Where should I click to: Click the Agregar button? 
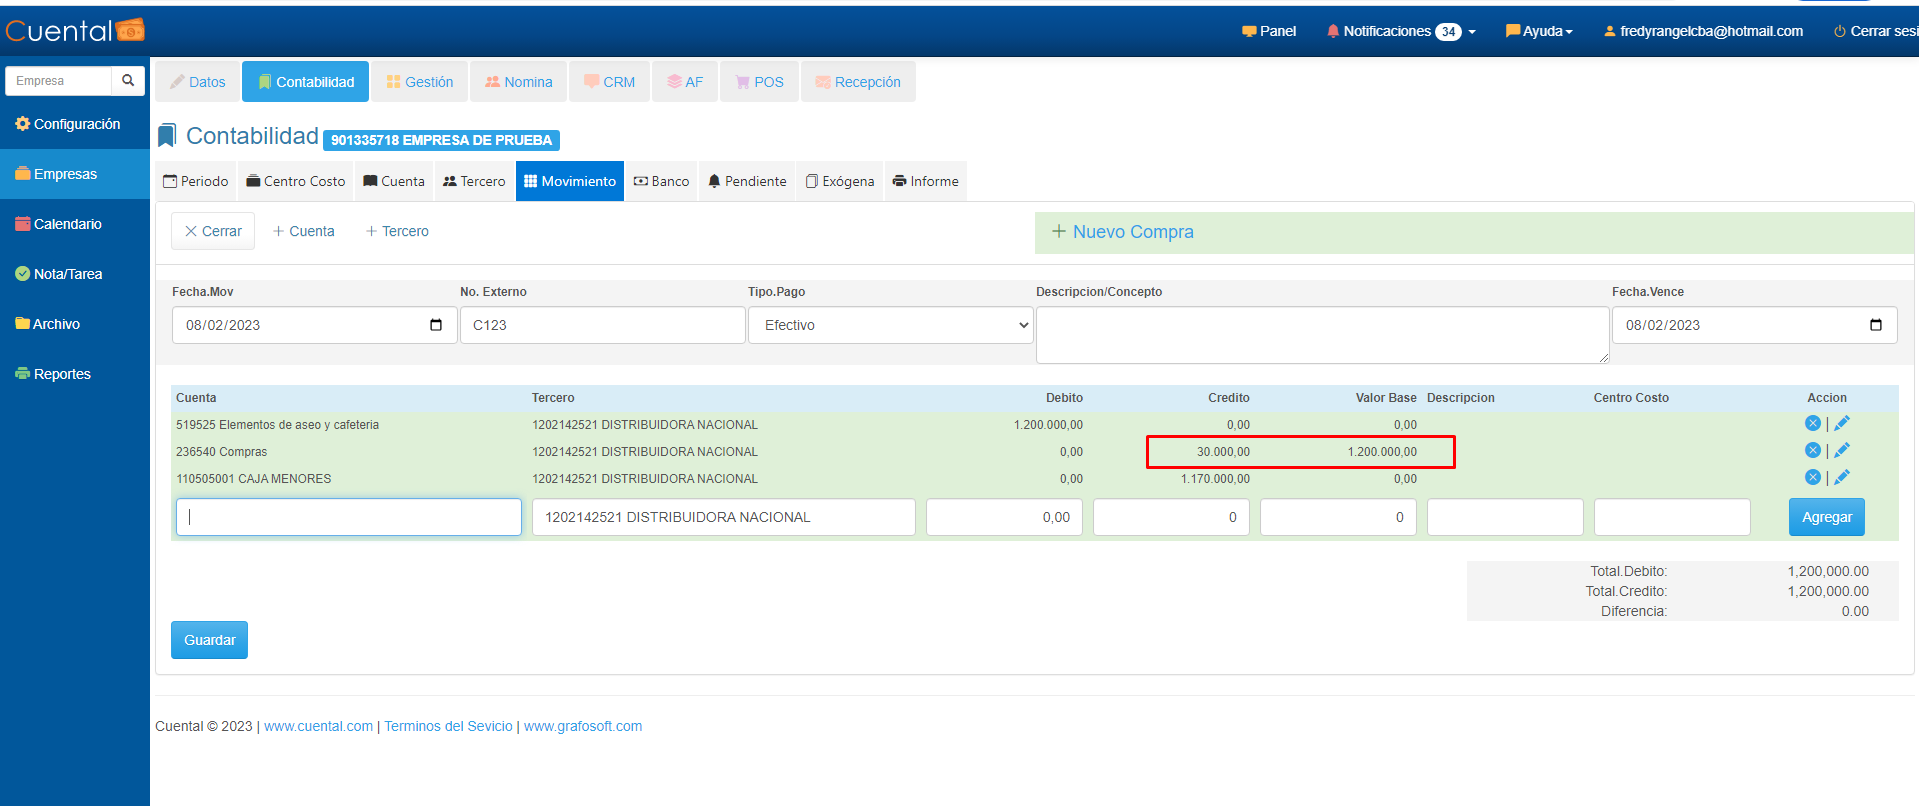tap(1826, 517)
